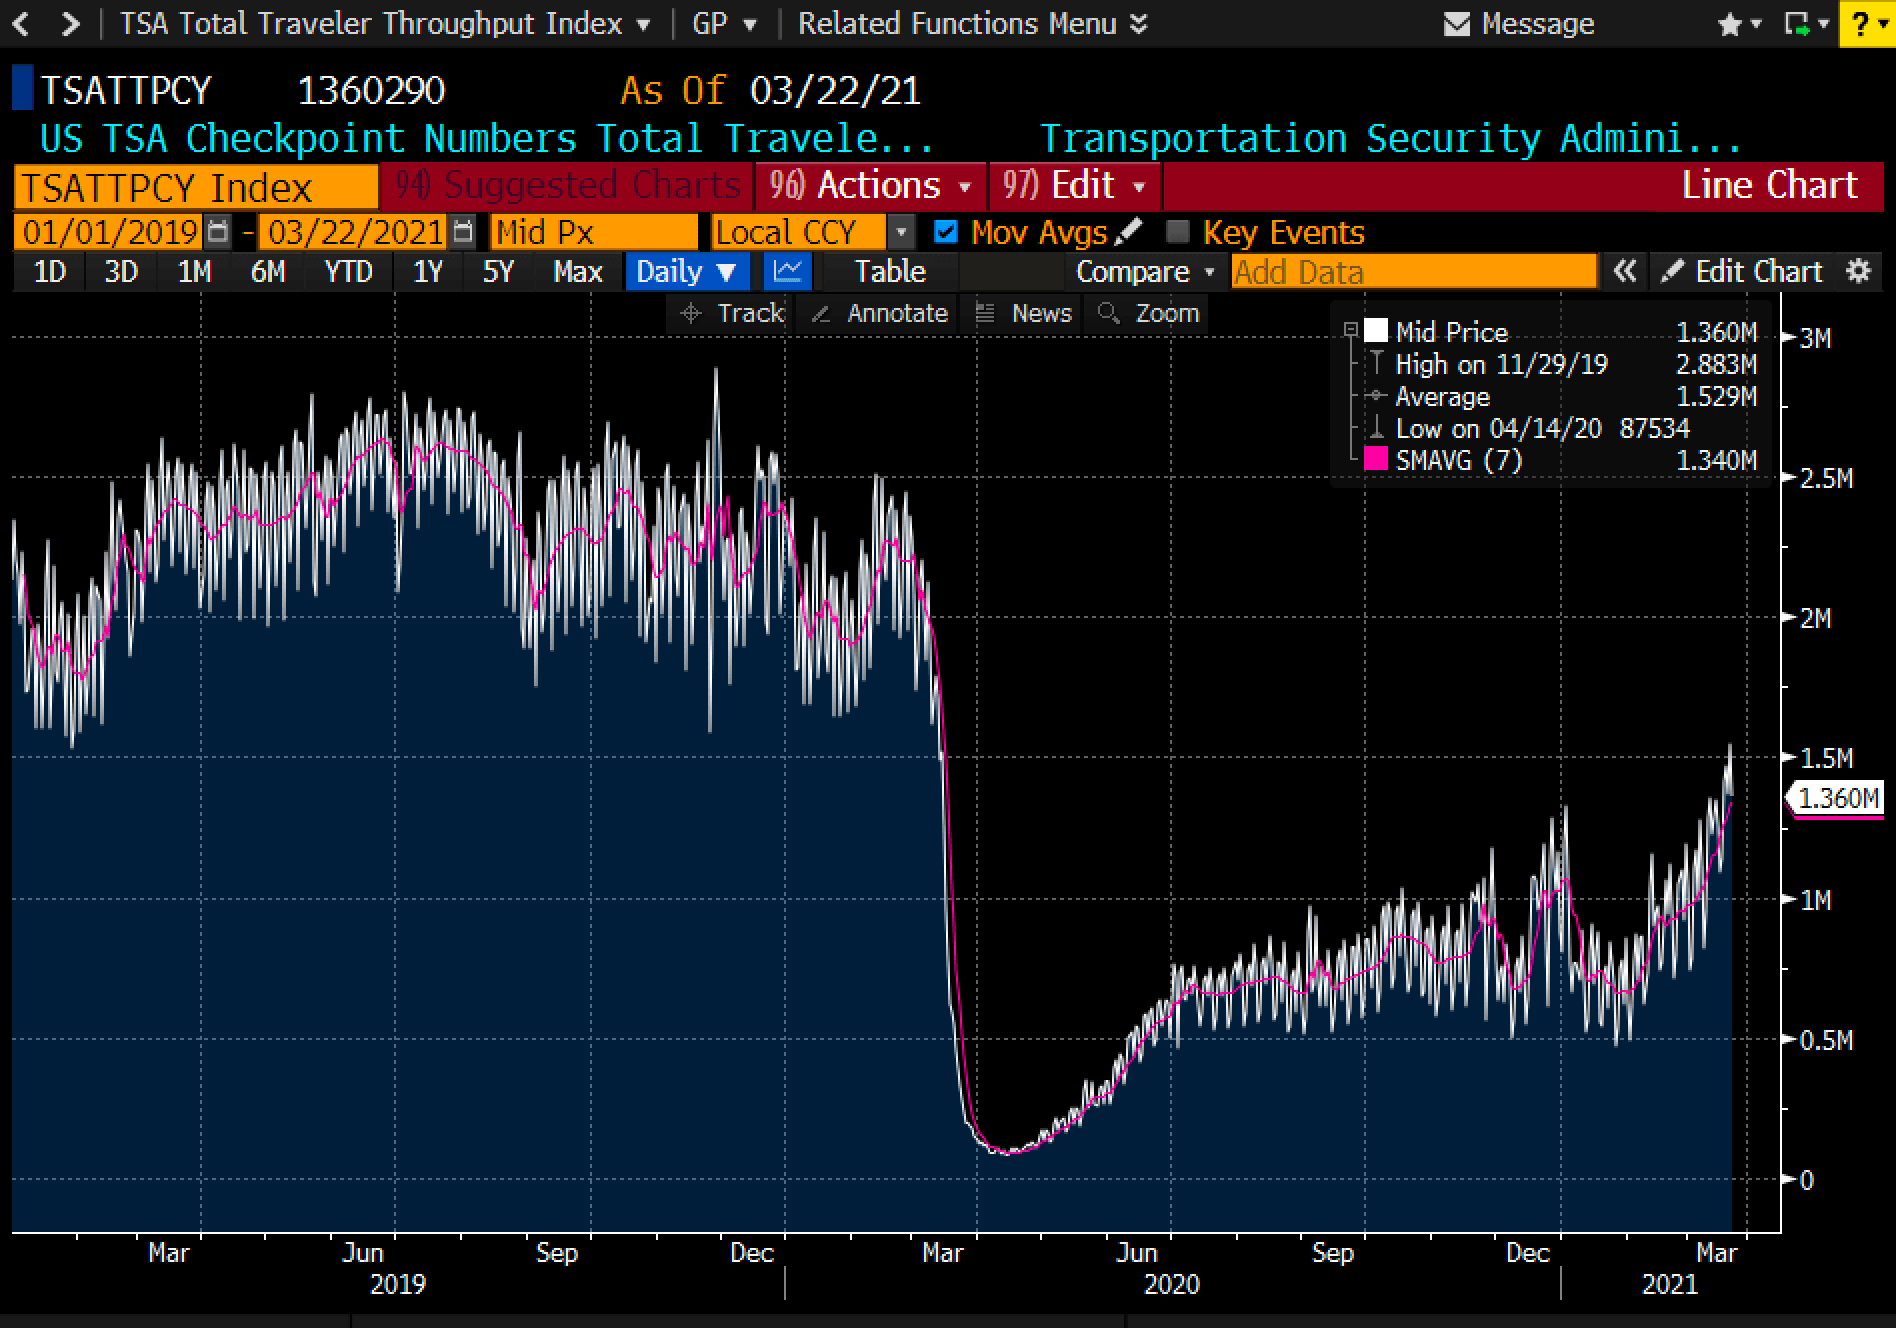Select the 1M range tab
This screenshot has height=1328, width=1896.
point(194,271)
